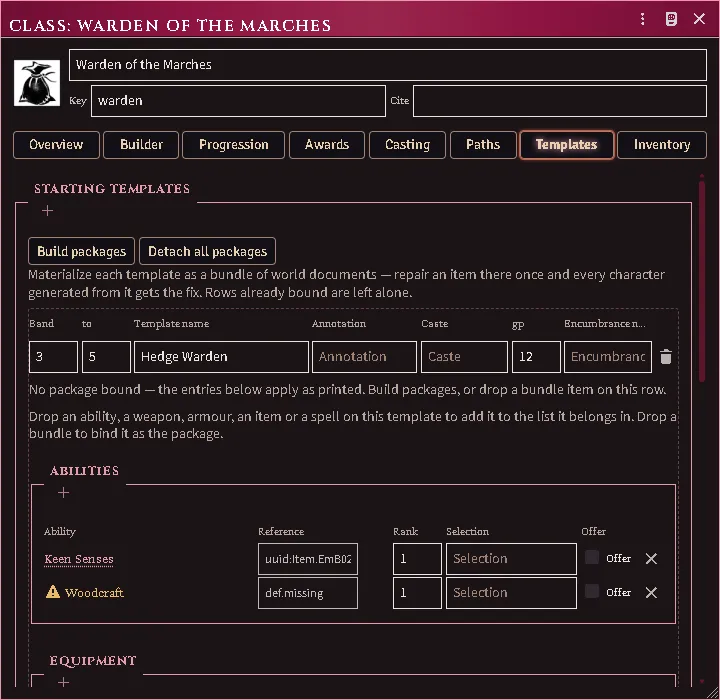The image size is (720, 700).
Task: Open the Inventory tab
Action: tap(662, 145)
